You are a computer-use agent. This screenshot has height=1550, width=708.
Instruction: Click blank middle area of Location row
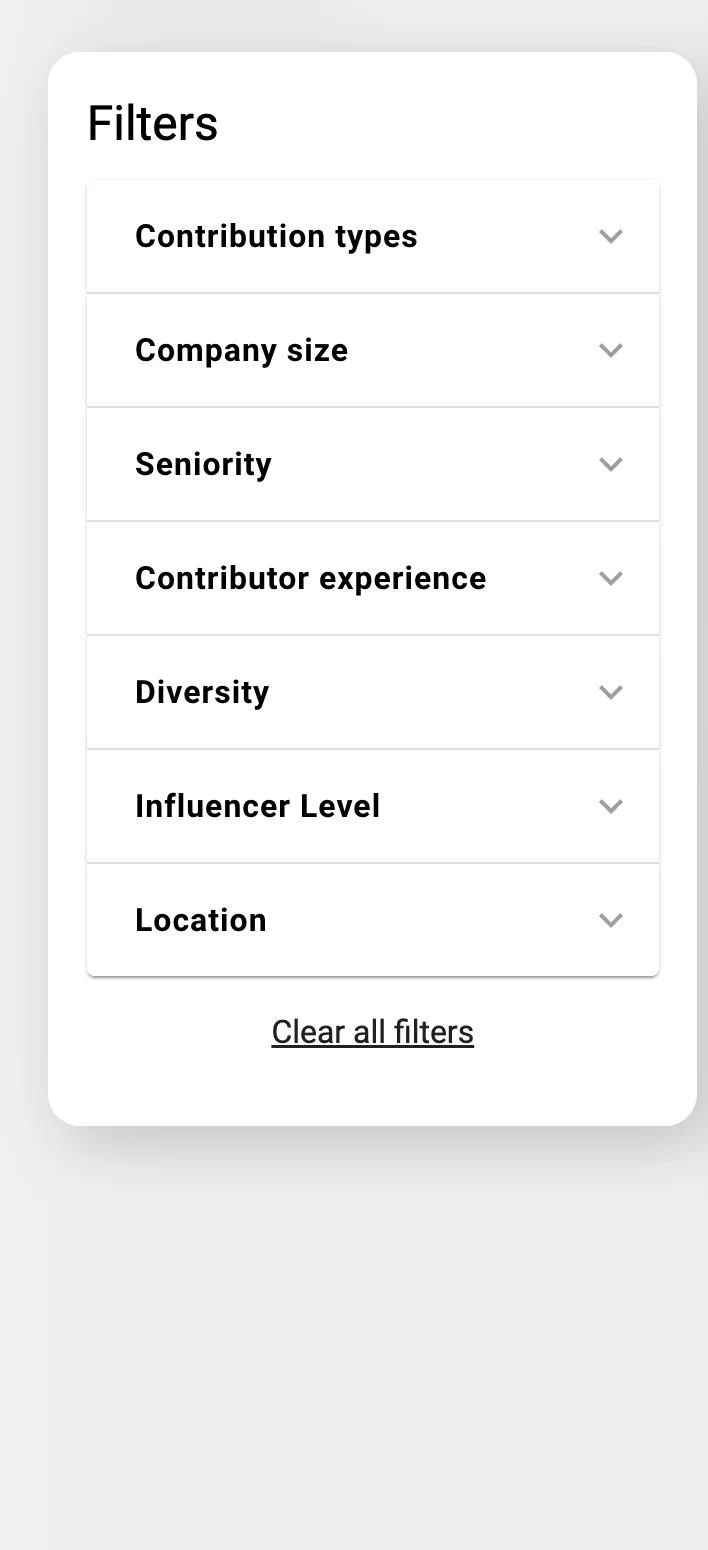430,921
